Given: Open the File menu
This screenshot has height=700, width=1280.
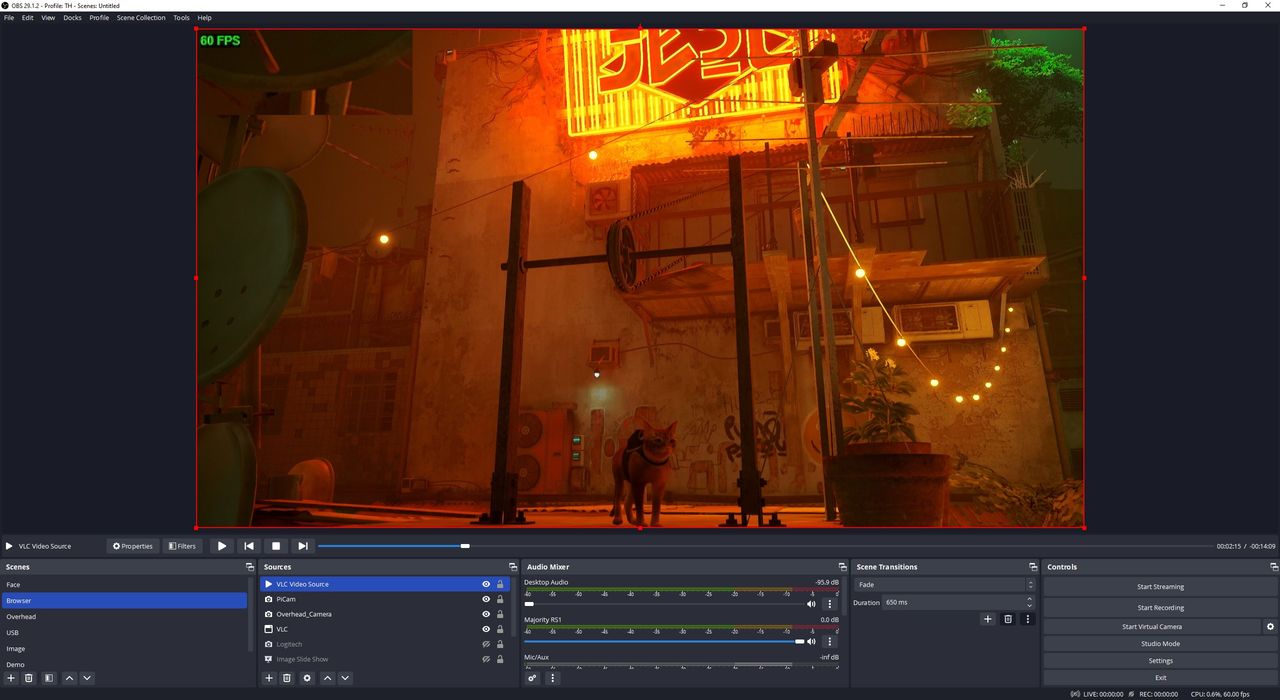Looking at the screenshot, I should [9, 18].
